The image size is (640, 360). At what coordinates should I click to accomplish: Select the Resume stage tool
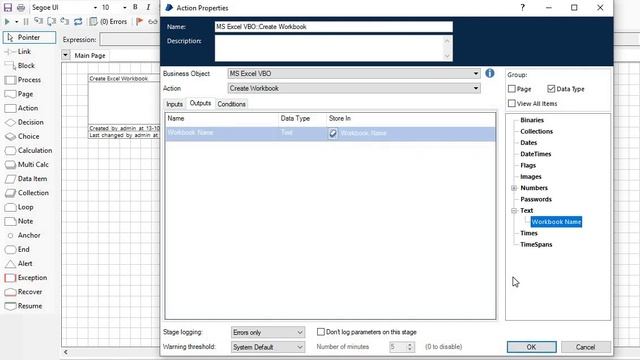tap(24, 306)
